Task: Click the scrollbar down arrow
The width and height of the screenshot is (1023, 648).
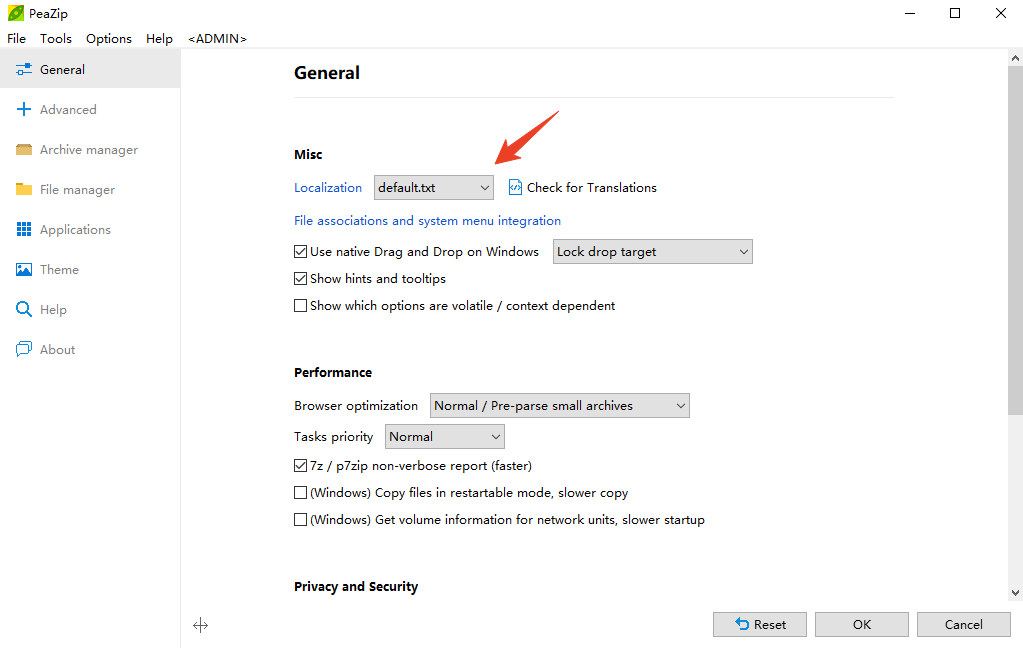Action: tap(1015, 593)
